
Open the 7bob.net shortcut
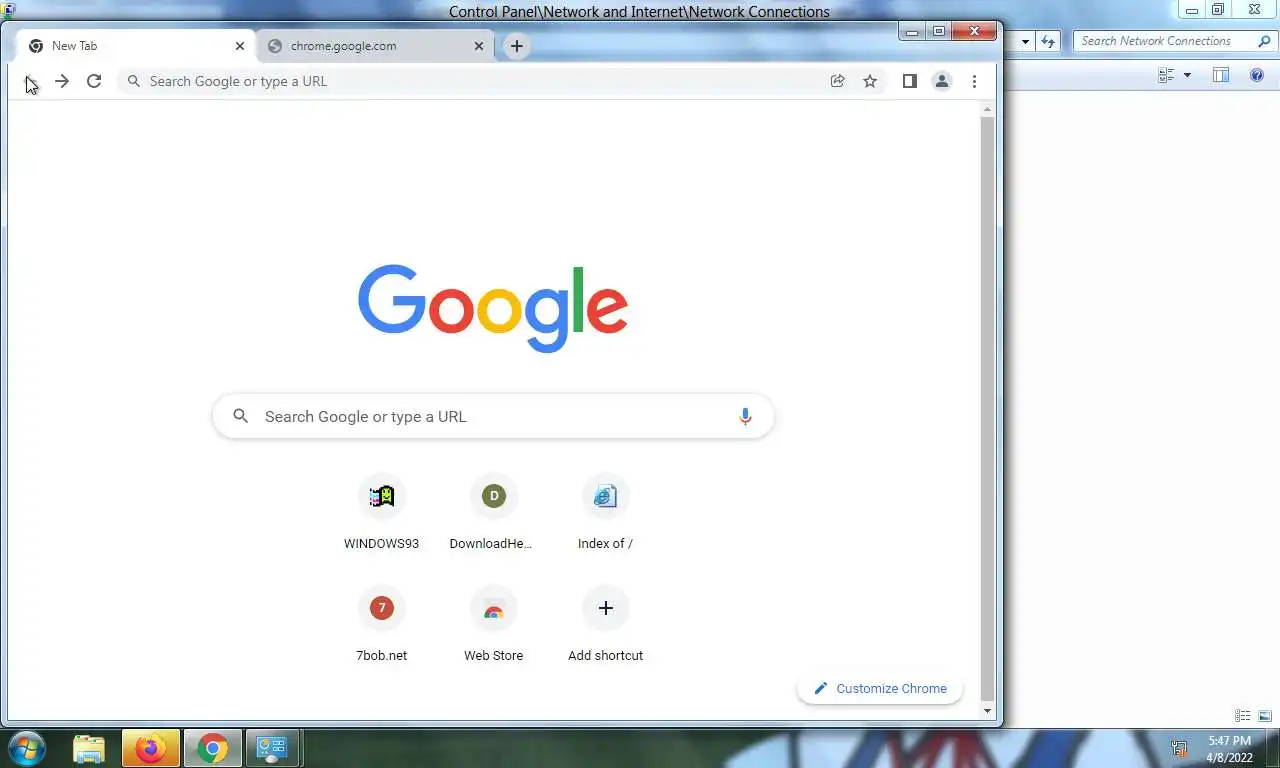click(x=381, y=625)
